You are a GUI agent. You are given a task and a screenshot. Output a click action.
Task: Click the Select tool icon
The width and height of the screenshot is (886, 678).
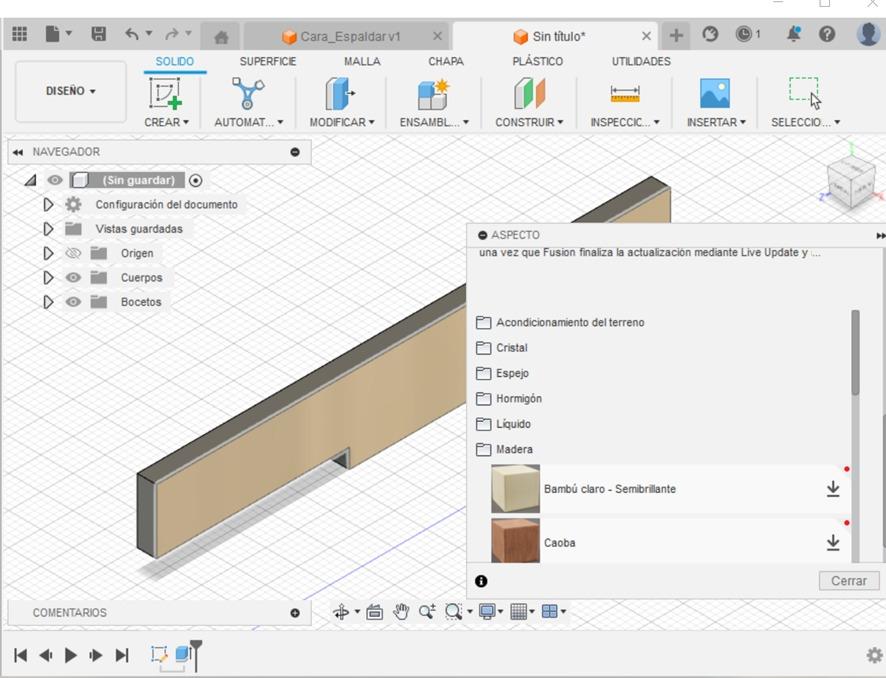[805, 93]
